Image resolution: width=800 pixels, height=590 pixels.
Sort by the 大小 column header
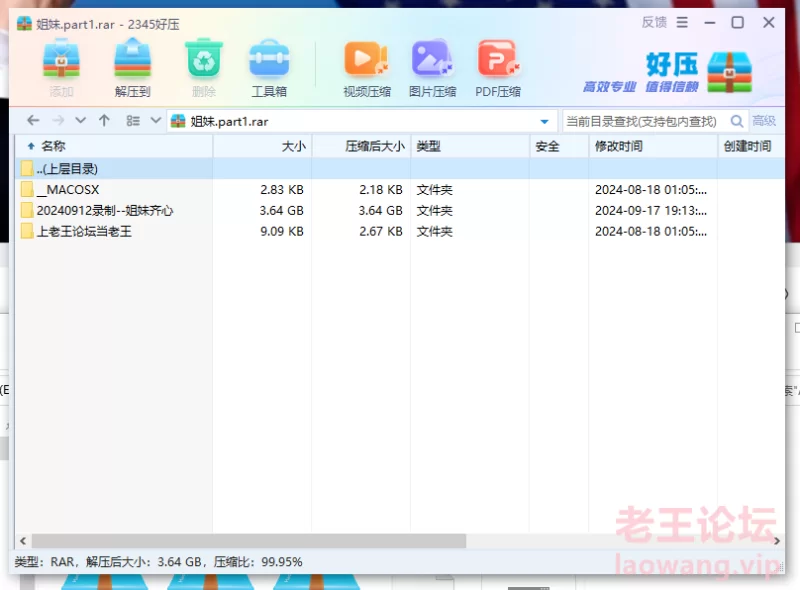262,146
